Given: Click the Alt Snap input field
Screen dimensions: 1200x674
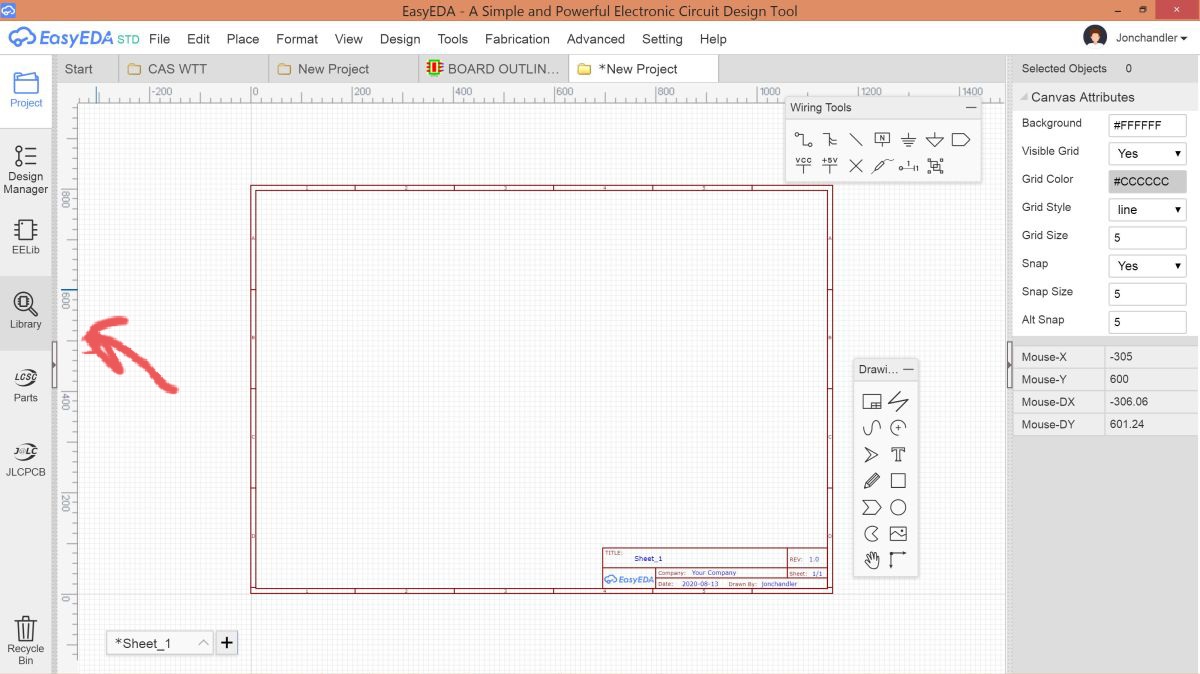Looking at the screenshot, I should click(1147, 322).
